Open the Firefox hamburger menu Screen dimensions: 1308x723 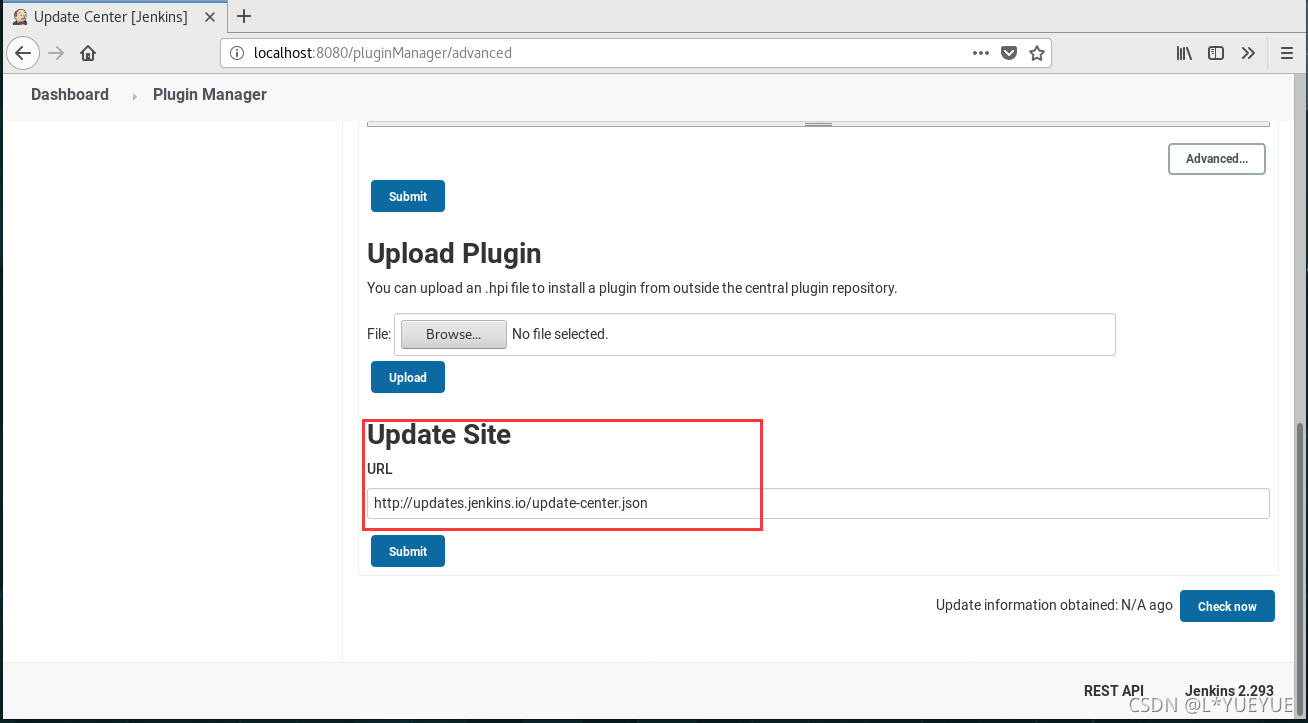1287,53
